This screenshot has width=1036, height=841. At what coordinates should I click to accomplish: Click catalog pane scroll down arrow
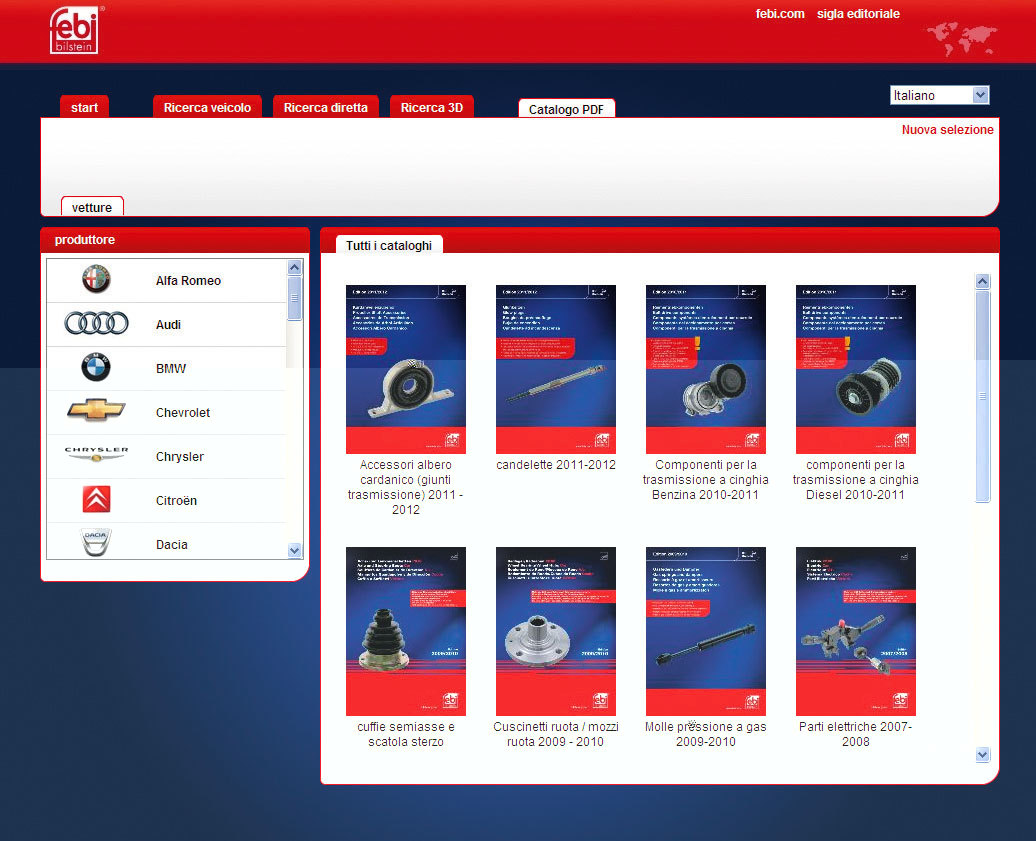coord(982,754)
